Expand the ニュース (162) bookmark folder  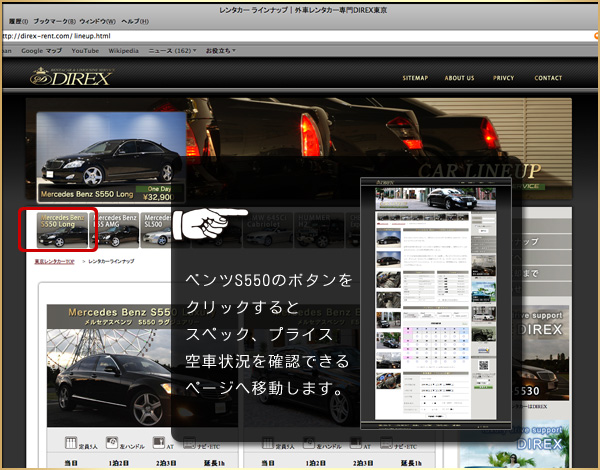(x=172, y=51)
